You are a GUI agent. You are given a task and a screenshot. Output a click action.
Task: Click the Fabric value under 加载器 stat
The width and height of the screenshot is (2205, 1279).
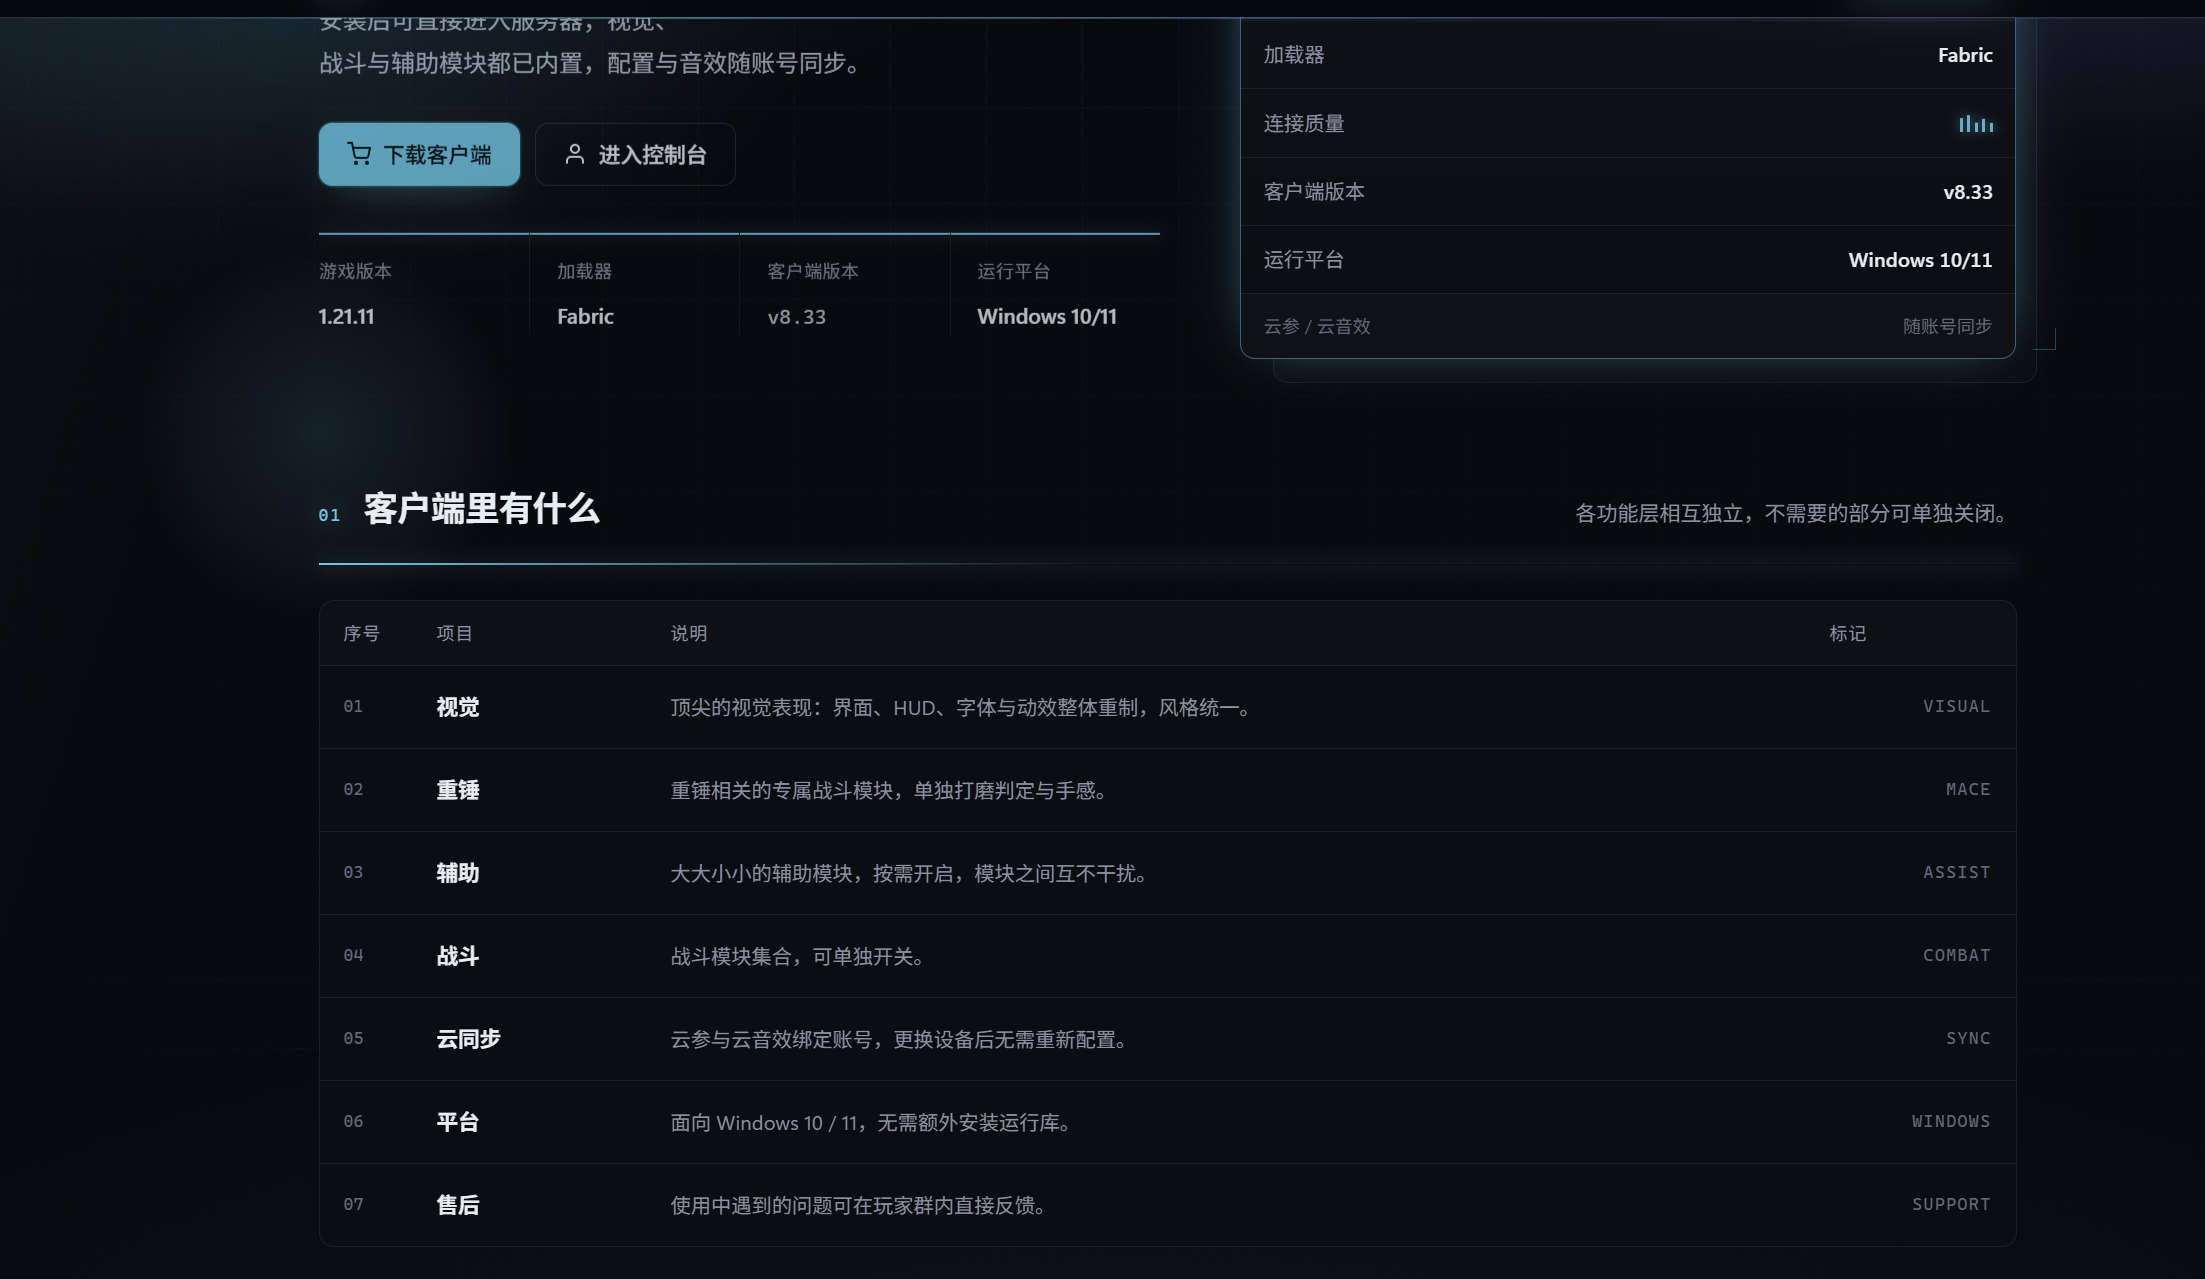pyautogui.click(x=585, y=316)
